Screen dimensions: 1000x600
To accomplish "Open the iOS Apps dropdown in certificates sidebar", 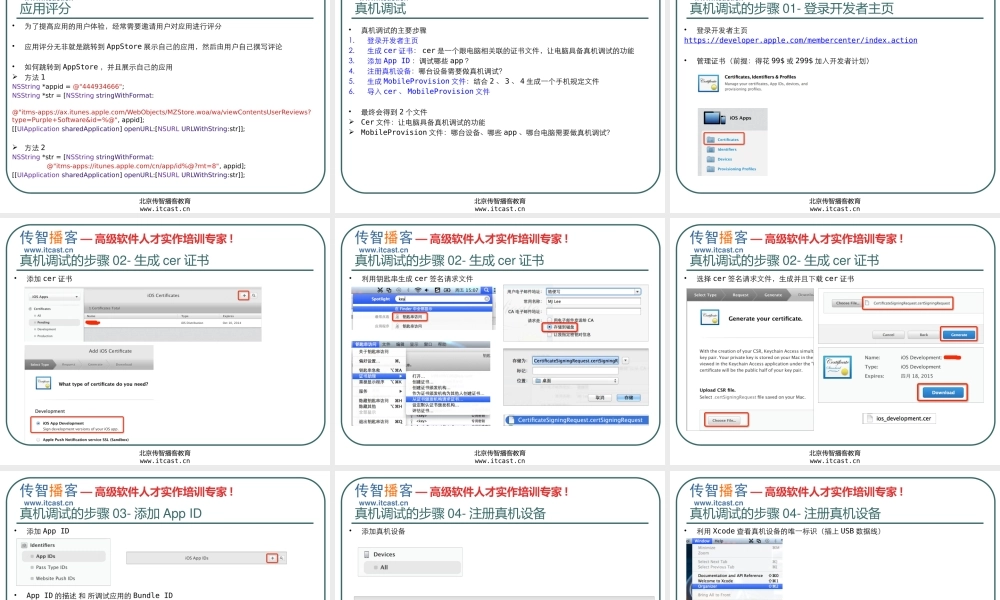I will [55, 297].
